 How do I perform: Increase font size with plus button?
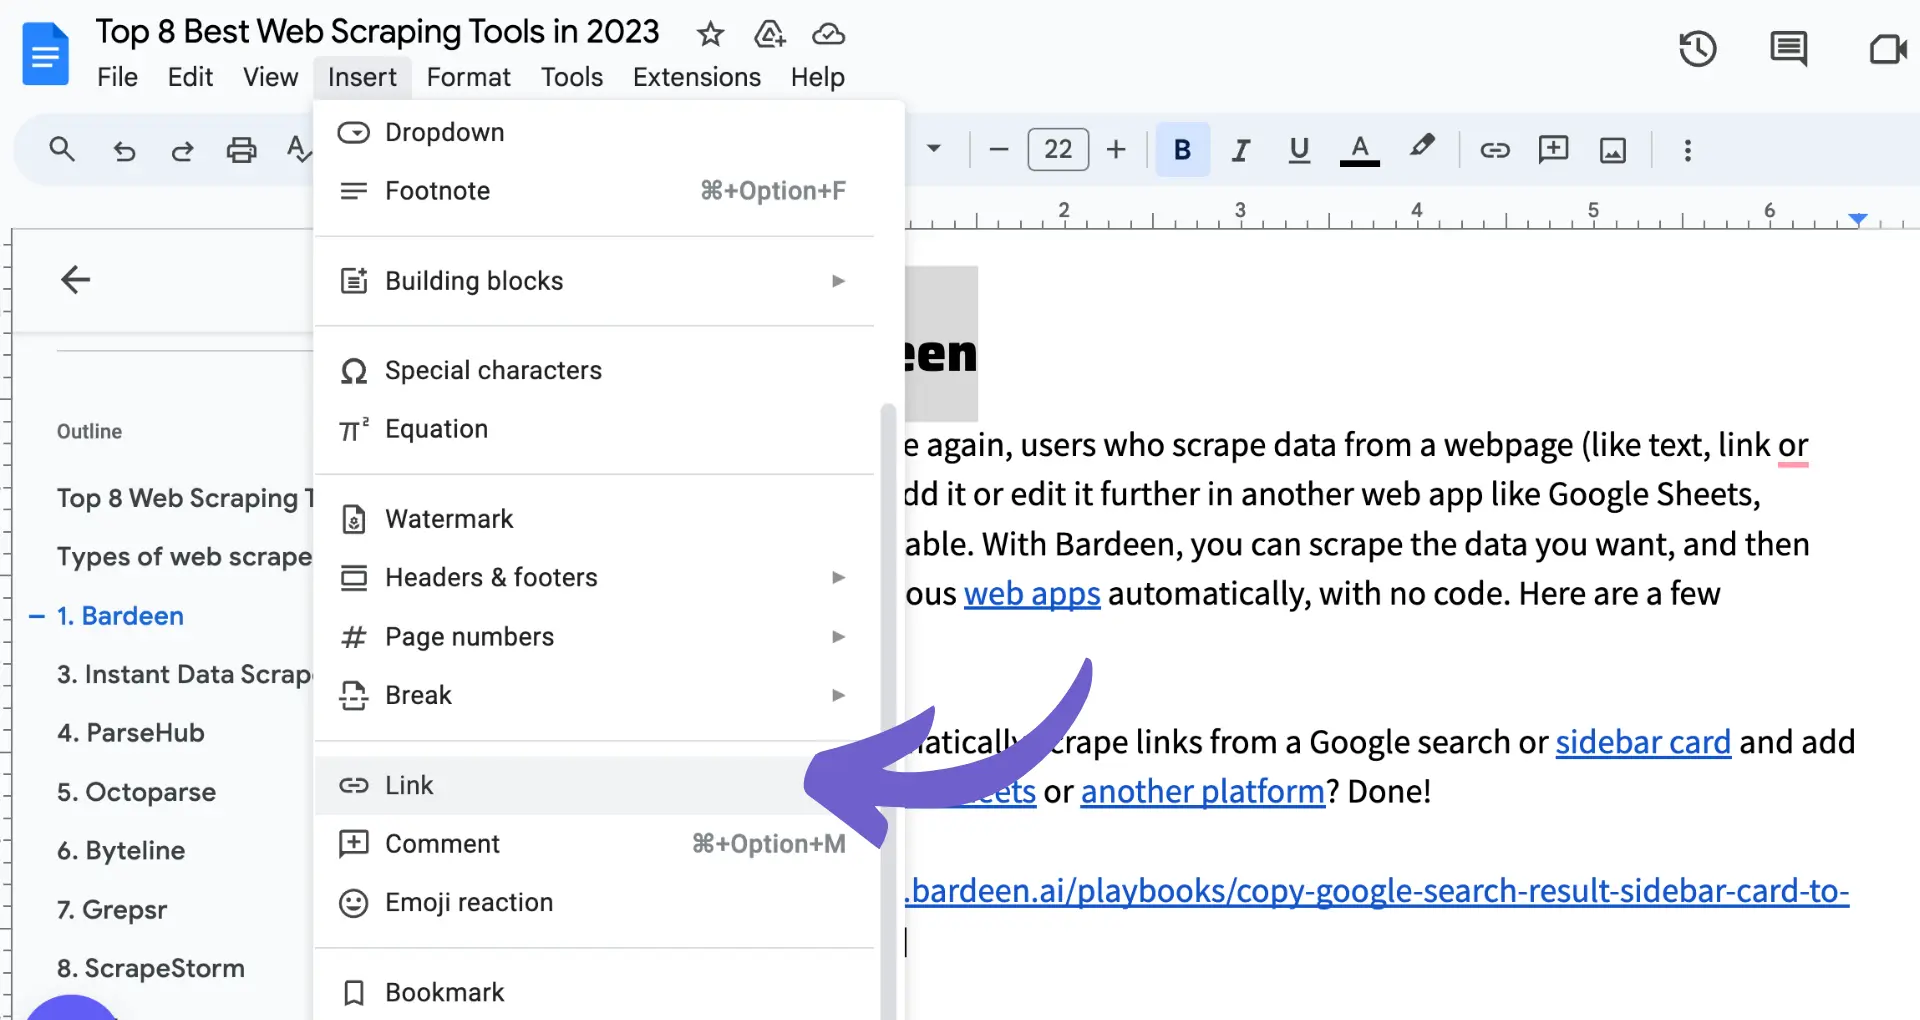click(1116, 150)
